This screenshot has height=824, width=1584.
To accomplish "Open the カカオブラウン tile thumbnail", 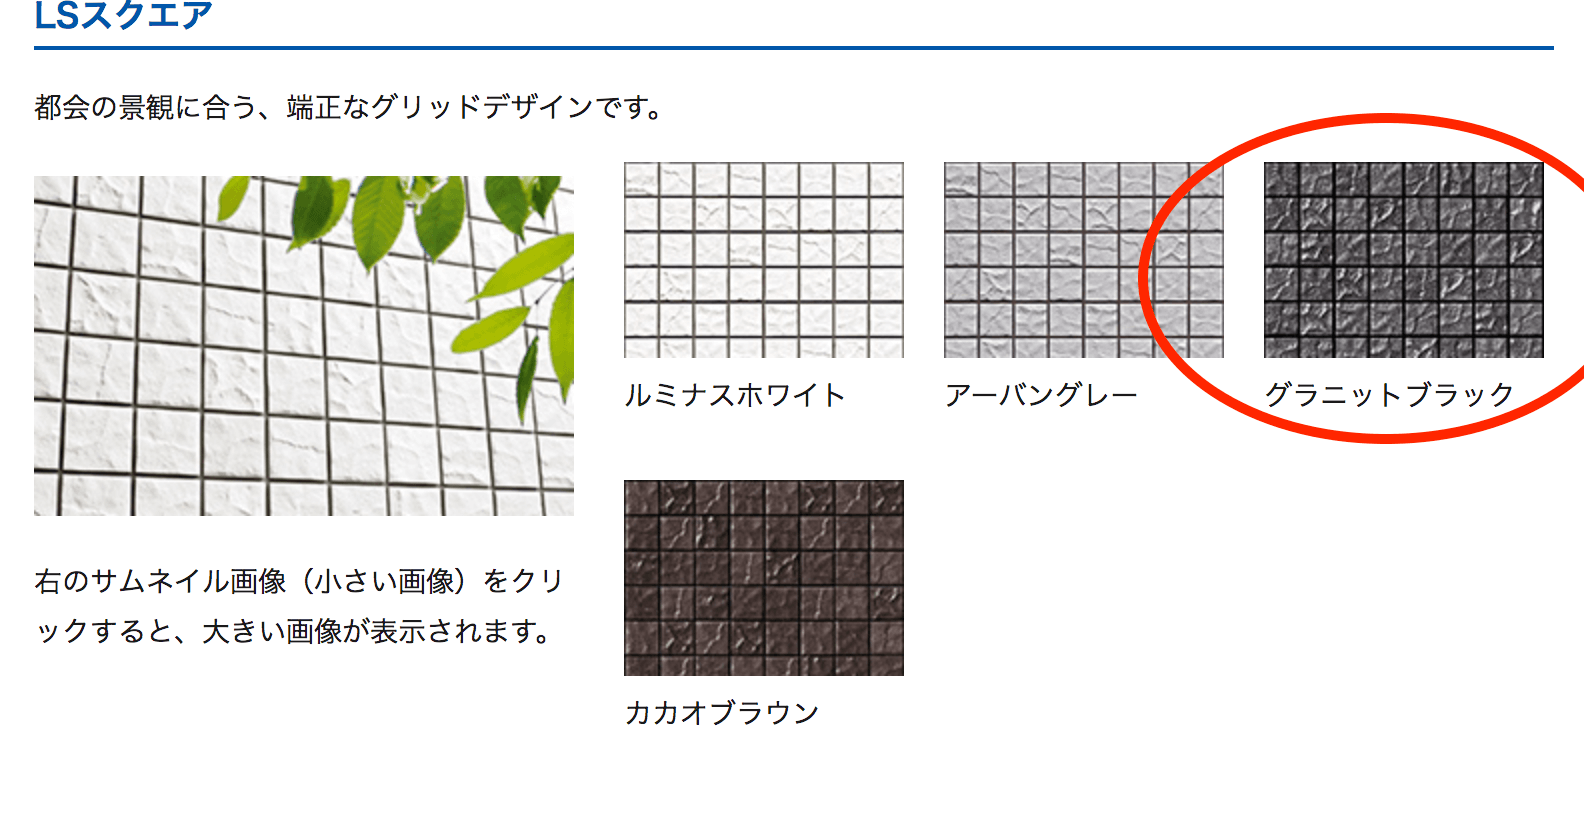I will coord(764,578).
